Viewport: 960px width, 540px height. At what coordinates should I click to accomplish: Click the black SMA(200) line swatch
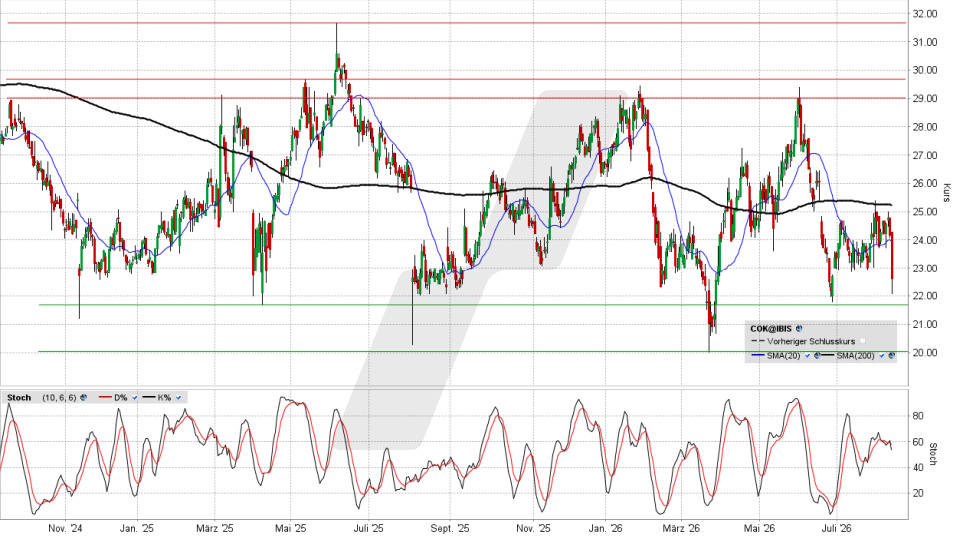(x=828, y=355)
